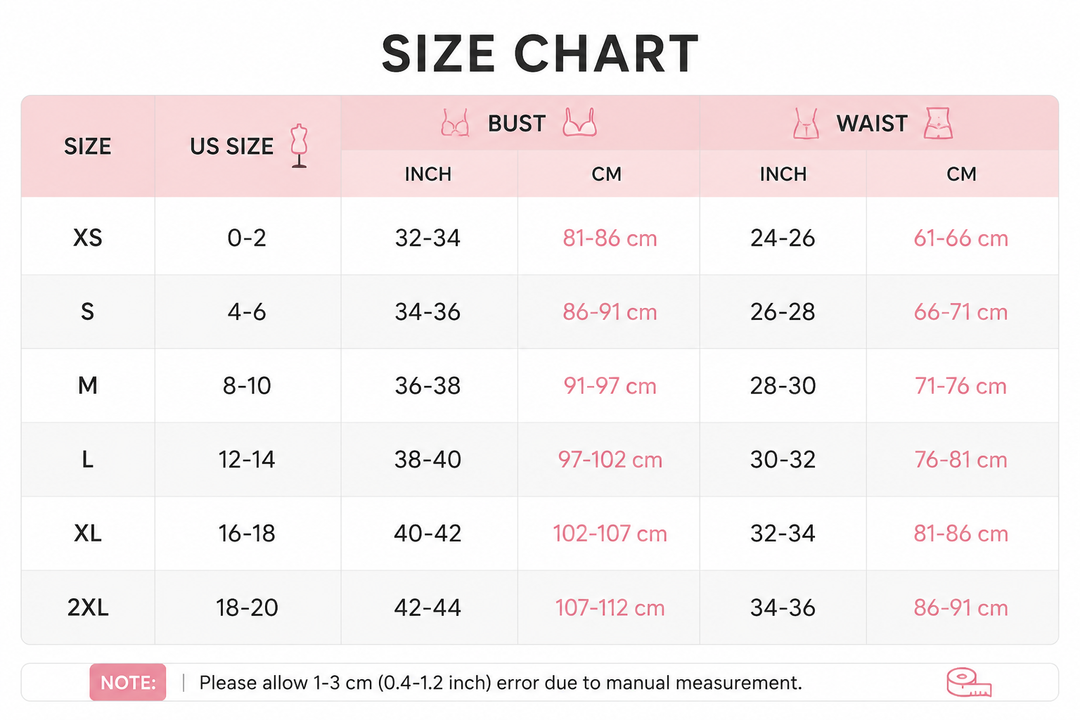Click the SIZE CHART title

tap(540, 53)
